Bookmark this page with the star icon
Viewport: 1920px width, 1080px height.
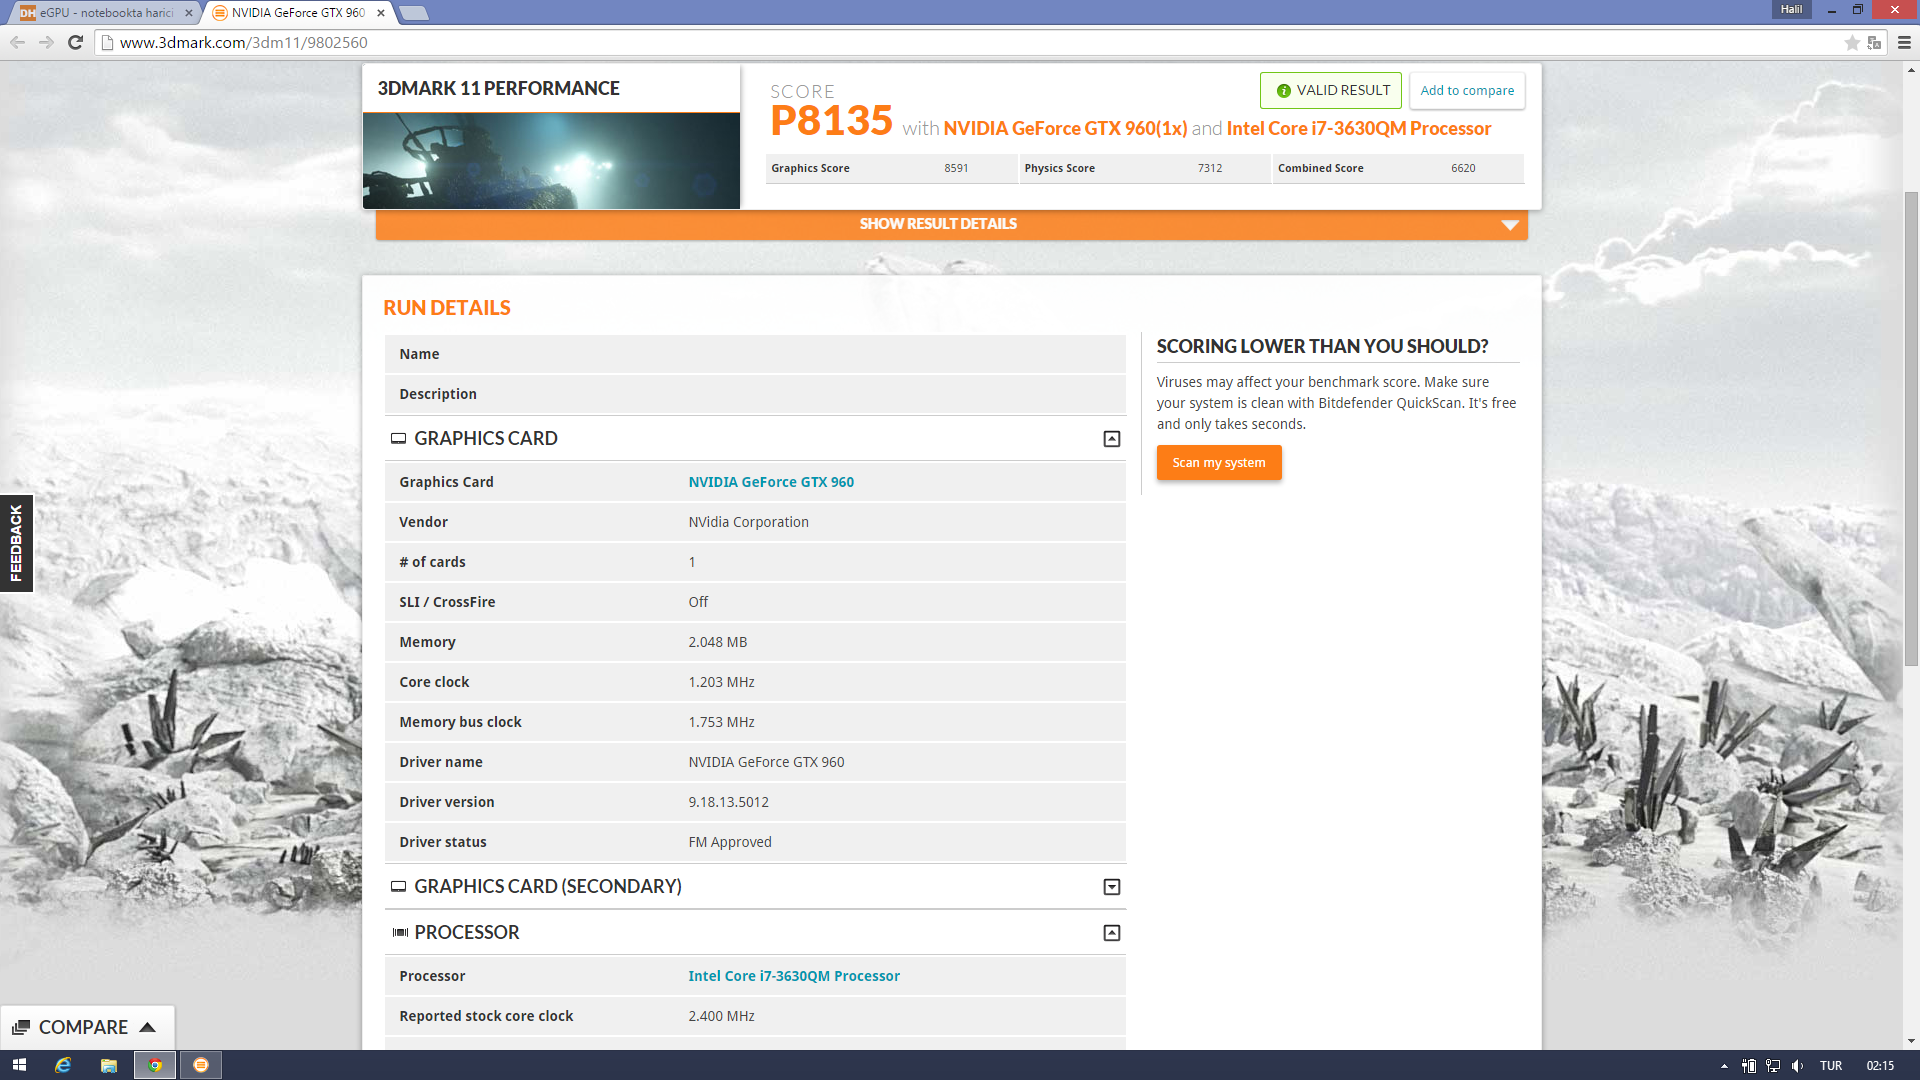pyautogui.click(x=1852, y=42)
